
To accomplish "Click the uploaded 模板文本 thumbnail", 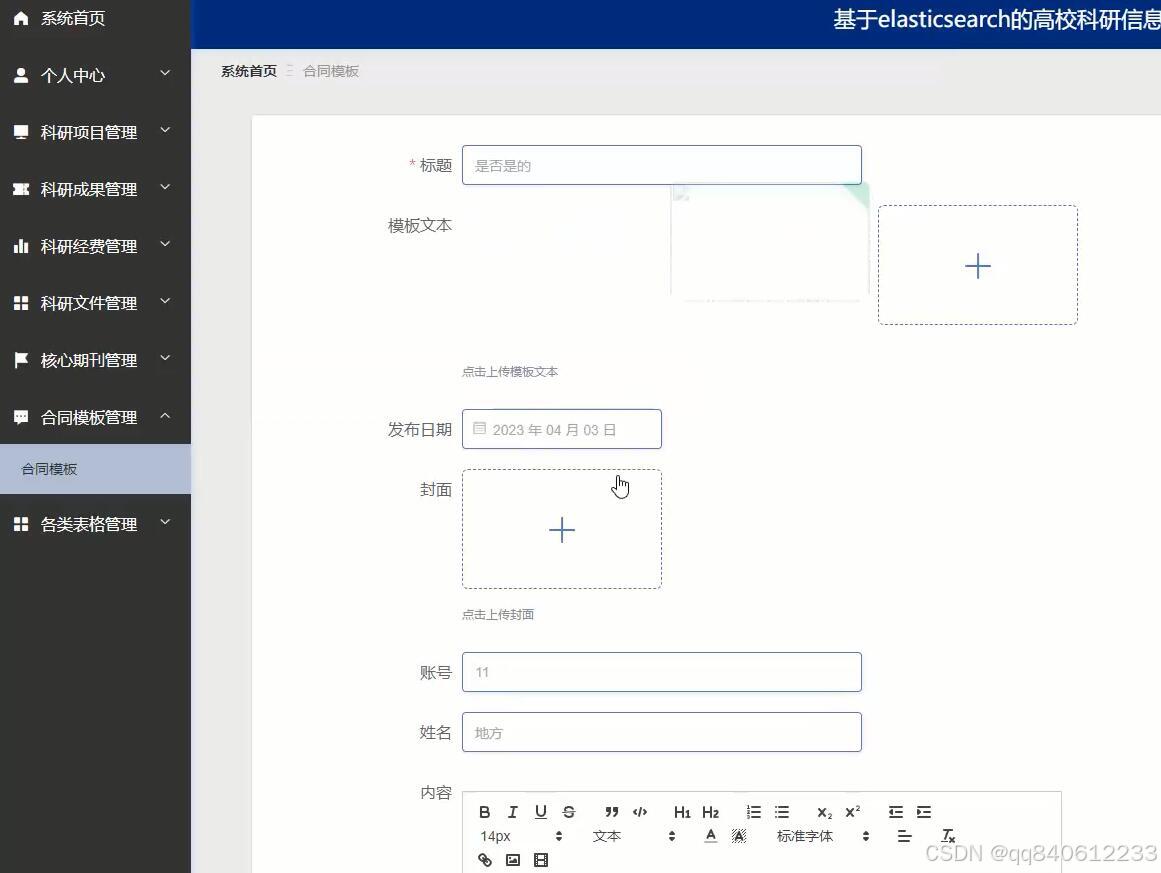I will [770, 241].
